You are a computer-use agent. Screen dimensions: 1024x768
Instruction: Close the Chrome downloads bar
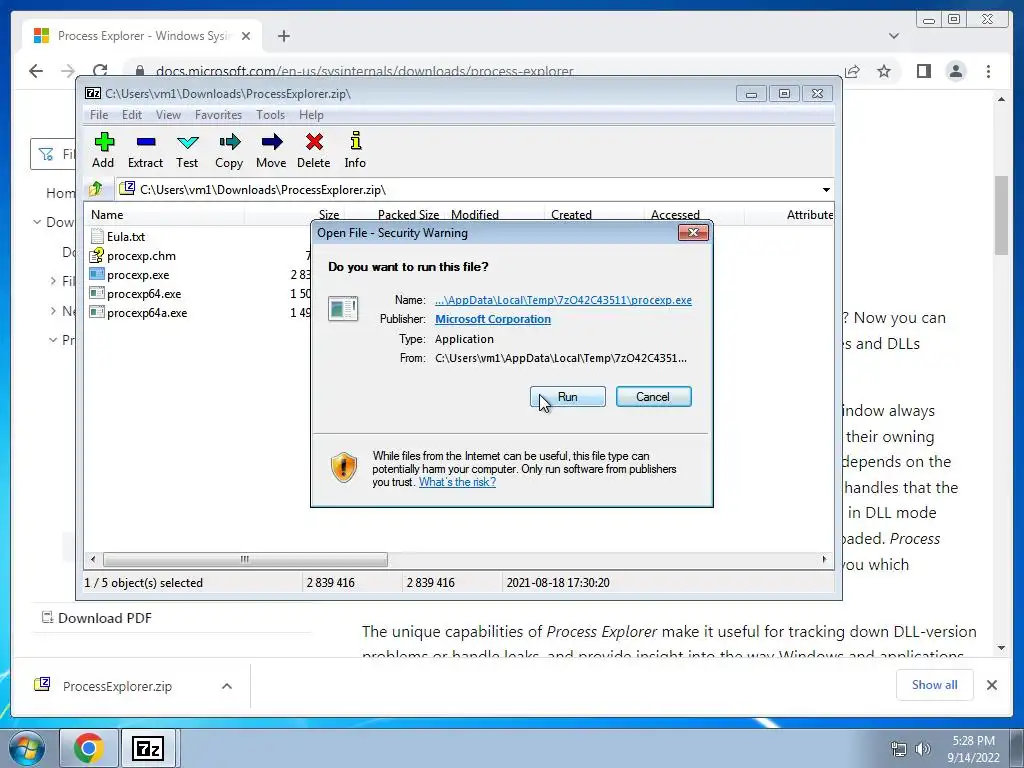[992, 685]
